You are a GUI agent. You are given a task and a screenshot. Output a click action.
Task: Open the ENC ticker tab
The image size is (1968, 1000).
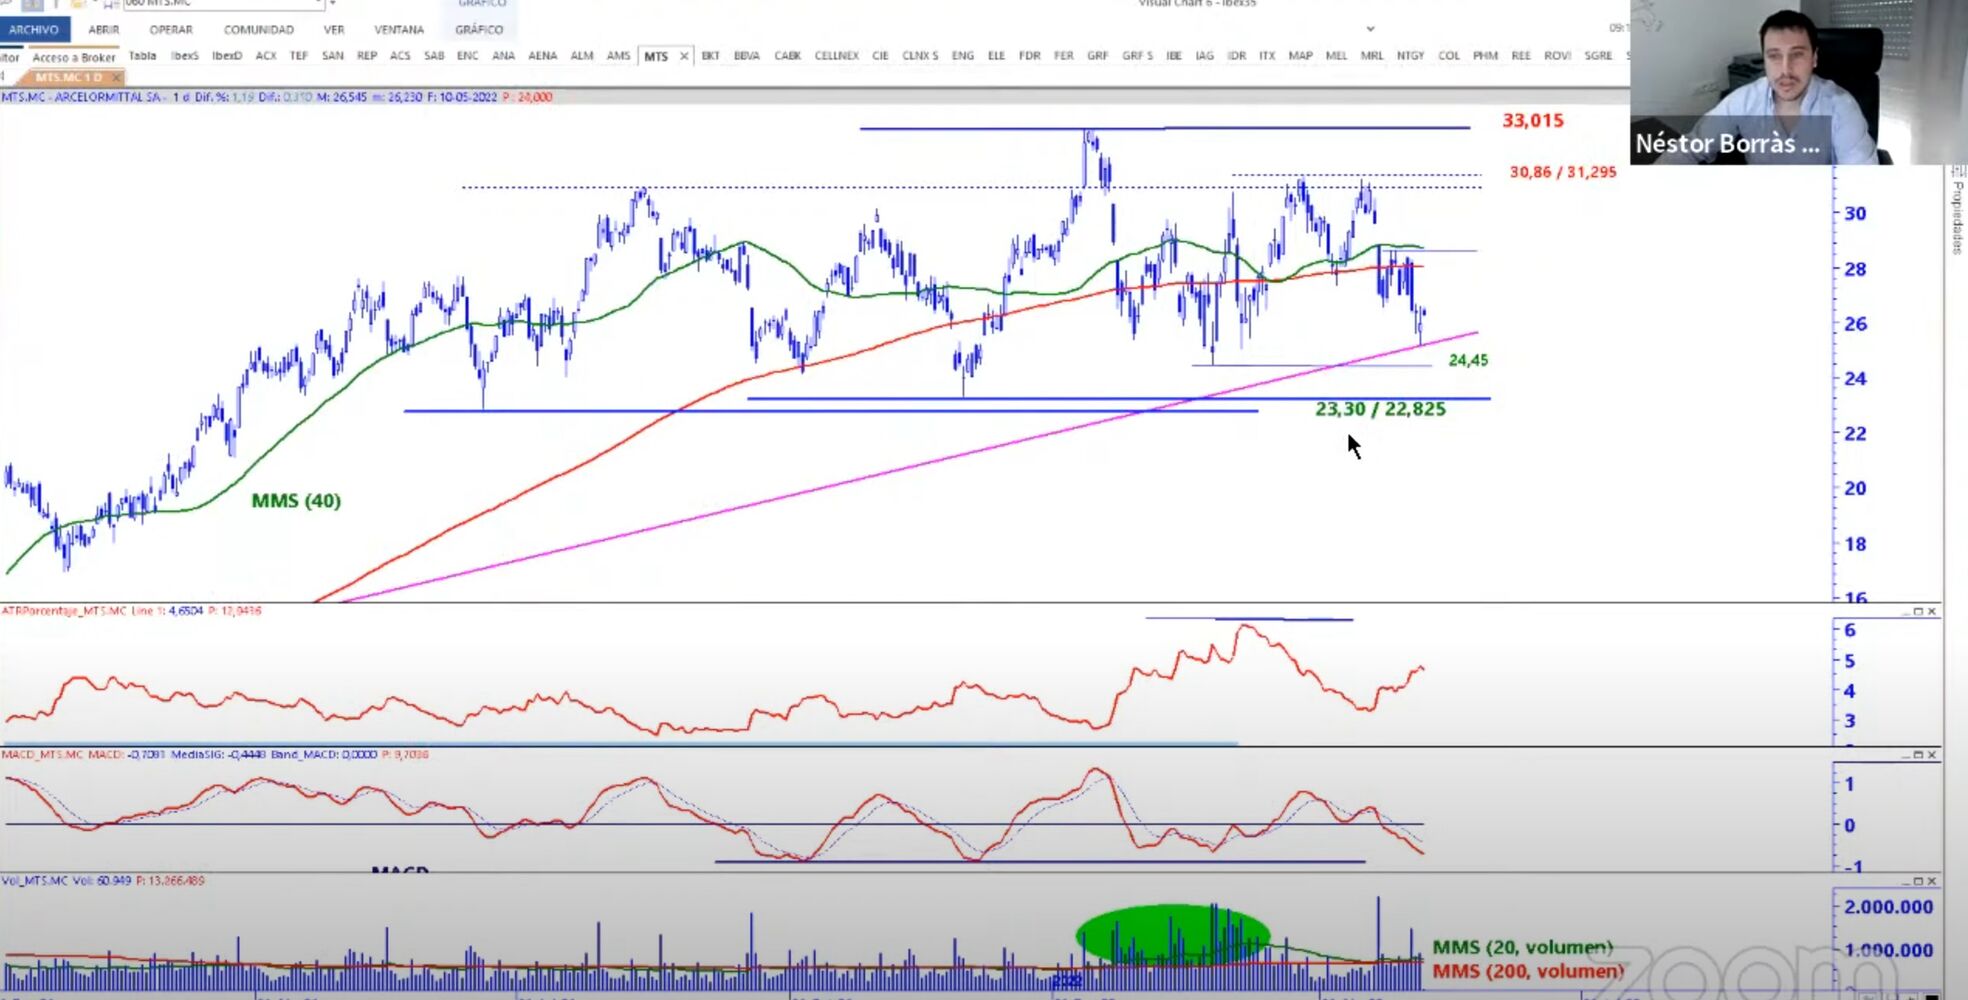tap(468, 56)
